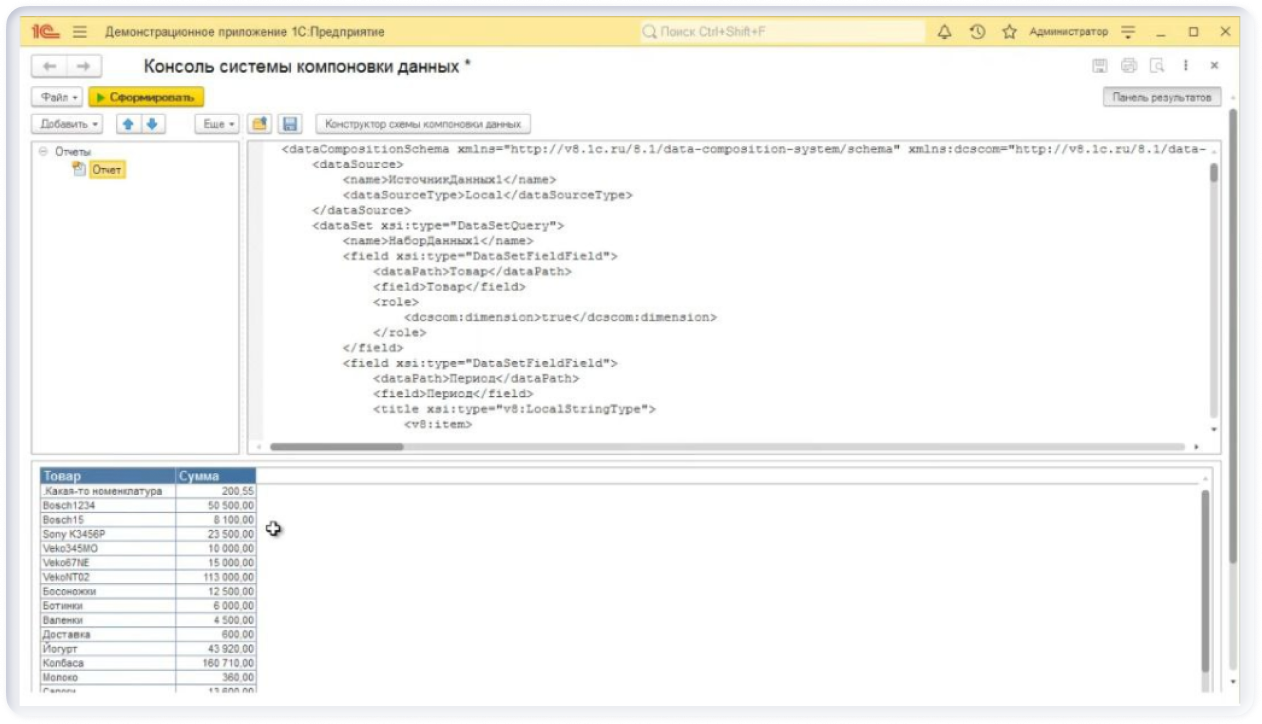Click the printer icon in the form header

pos(1129,66)
